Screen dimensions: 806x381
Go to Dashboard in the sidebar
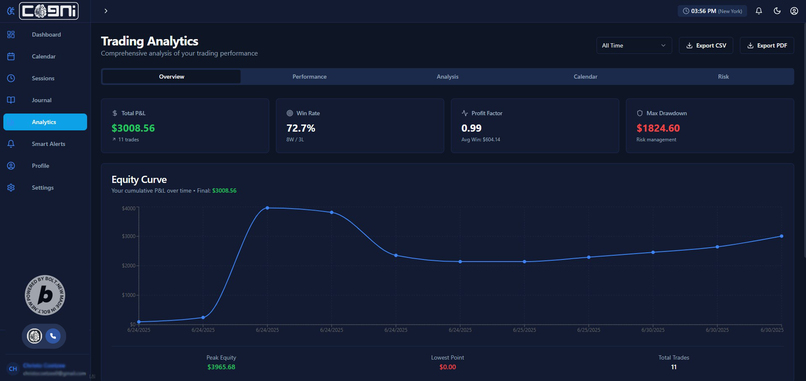pos(45,35)
